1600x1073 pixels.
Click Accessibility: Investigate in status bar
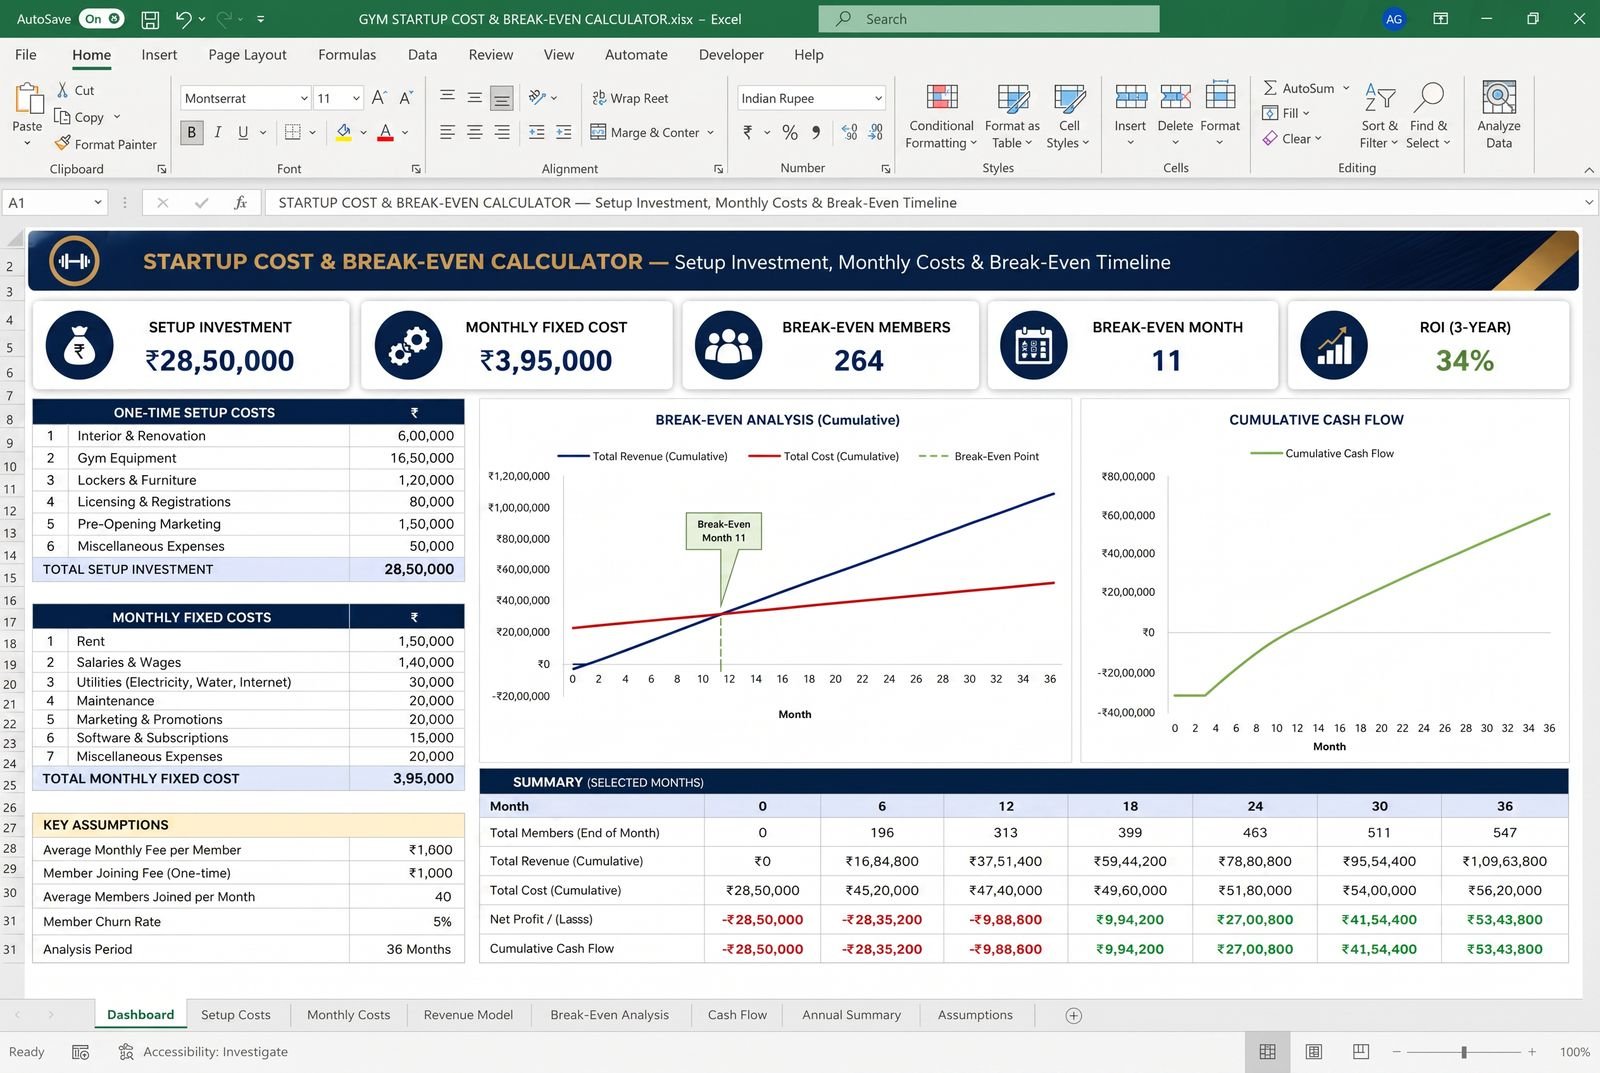point(204,1052)
